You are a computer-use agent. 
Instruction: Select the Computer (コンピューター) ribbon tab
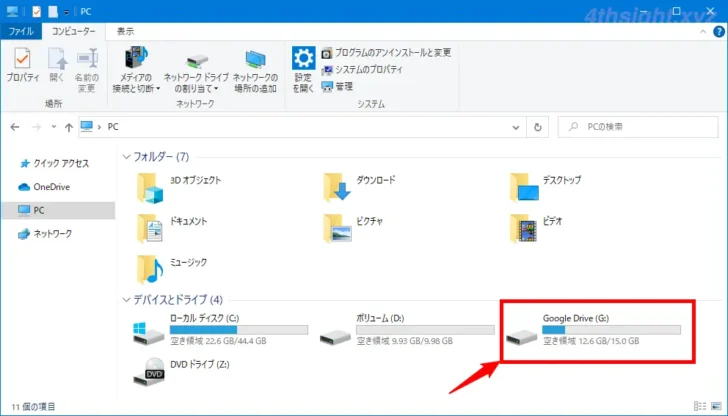(73, 32)
